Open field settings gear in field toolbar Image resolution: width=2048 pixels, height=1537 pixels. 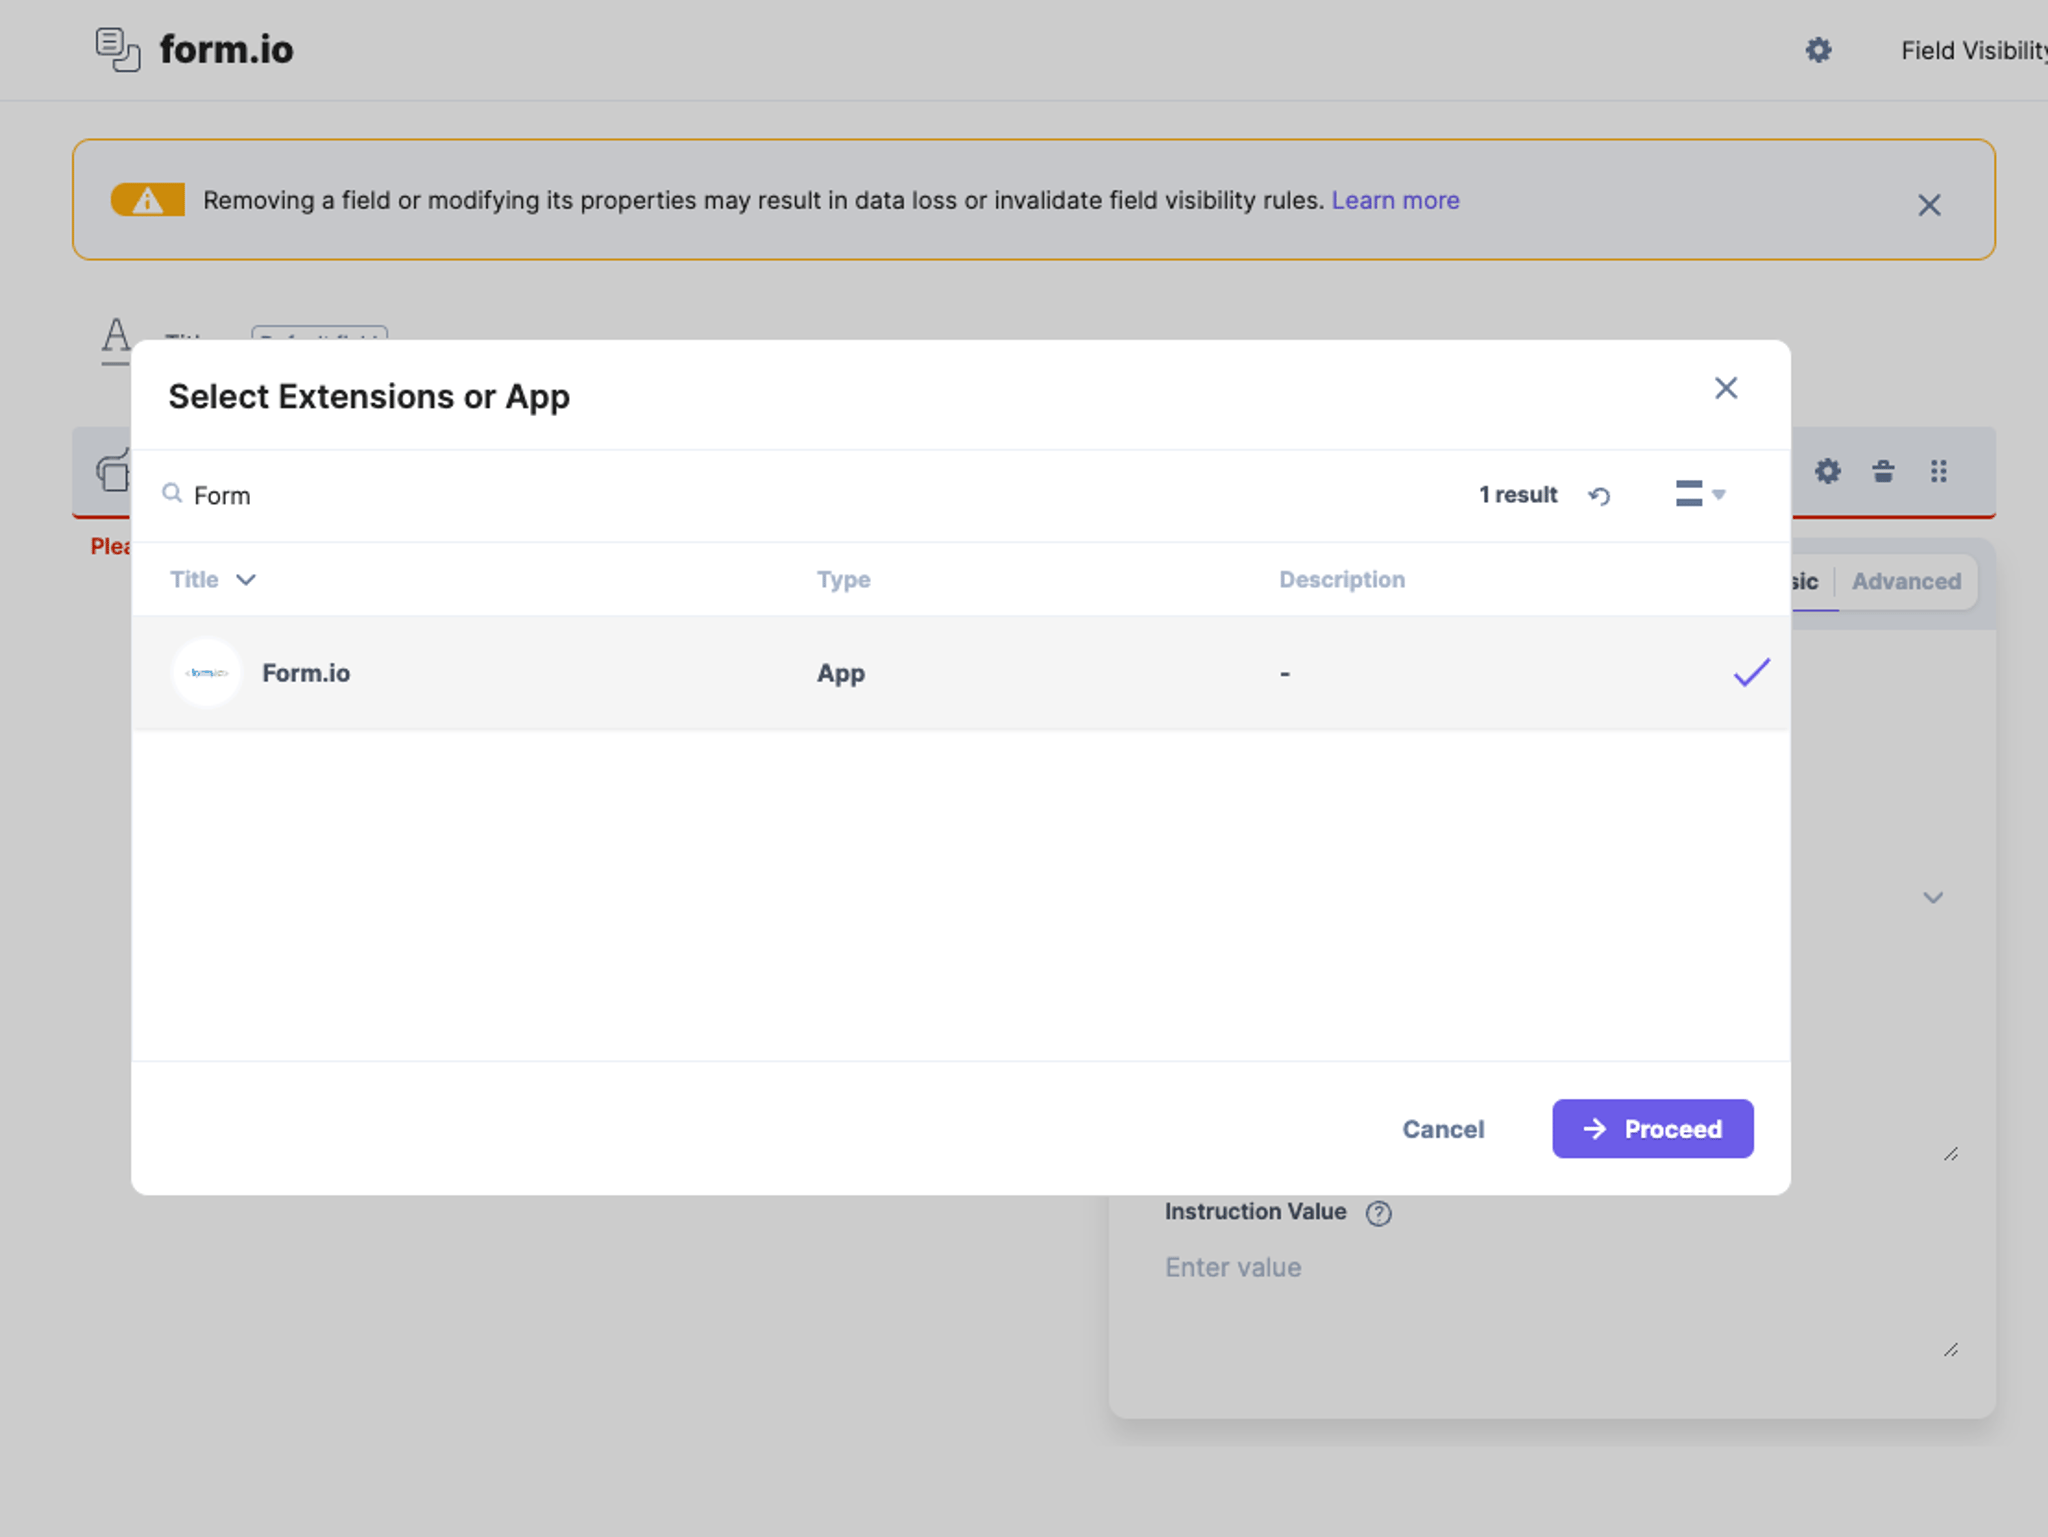(1828, 471)
